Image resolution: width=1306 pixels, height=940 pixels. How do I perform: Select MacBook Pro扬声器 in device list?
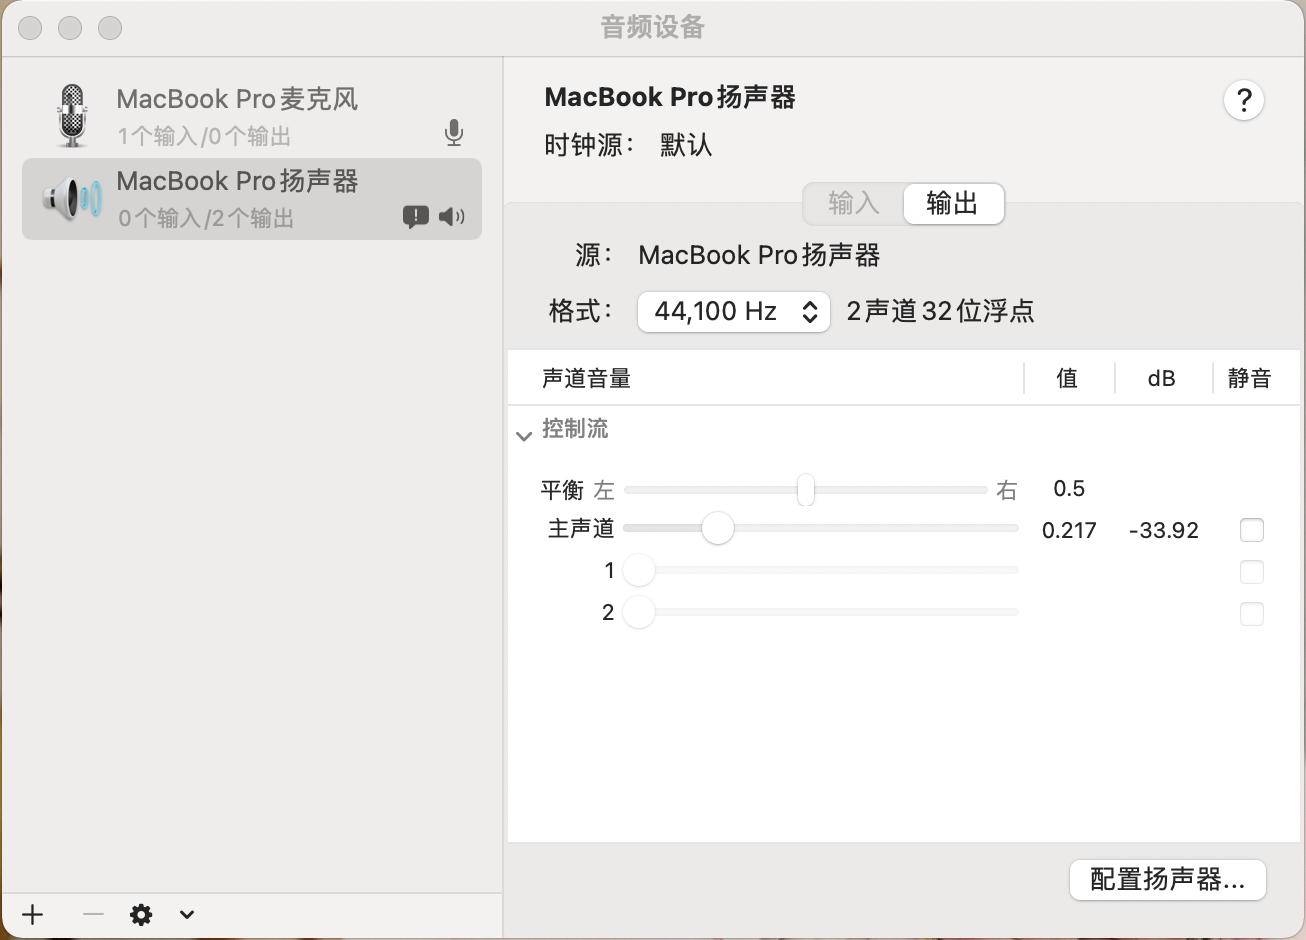pyautogui.click(x=252, y=199)
